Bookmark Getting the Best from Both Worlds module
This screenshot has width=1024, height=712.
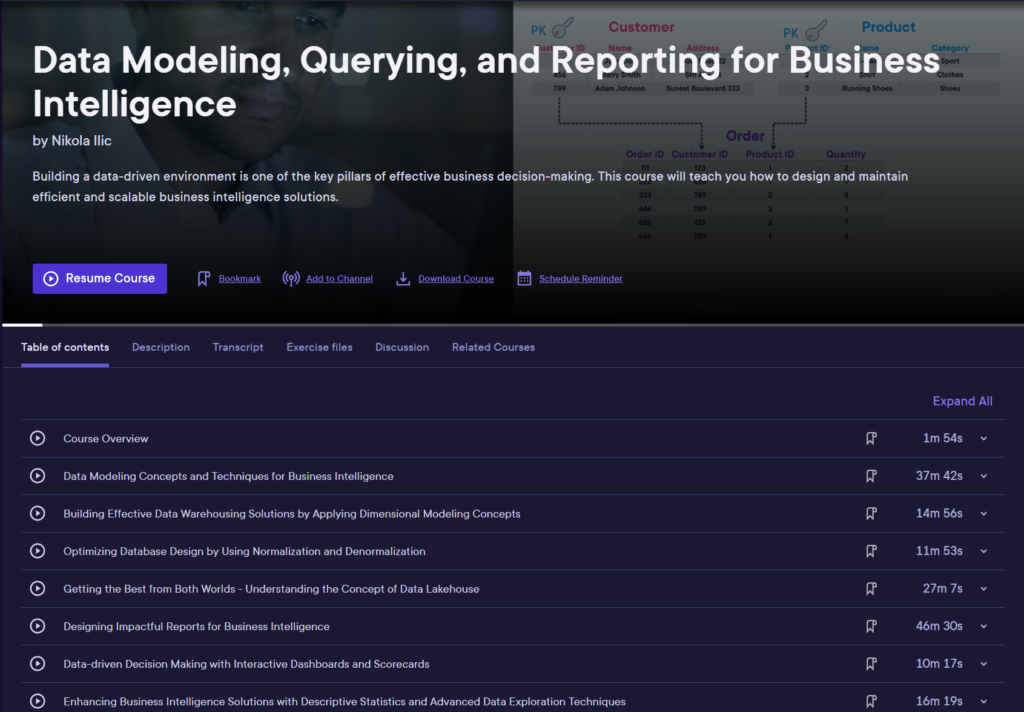871,589
